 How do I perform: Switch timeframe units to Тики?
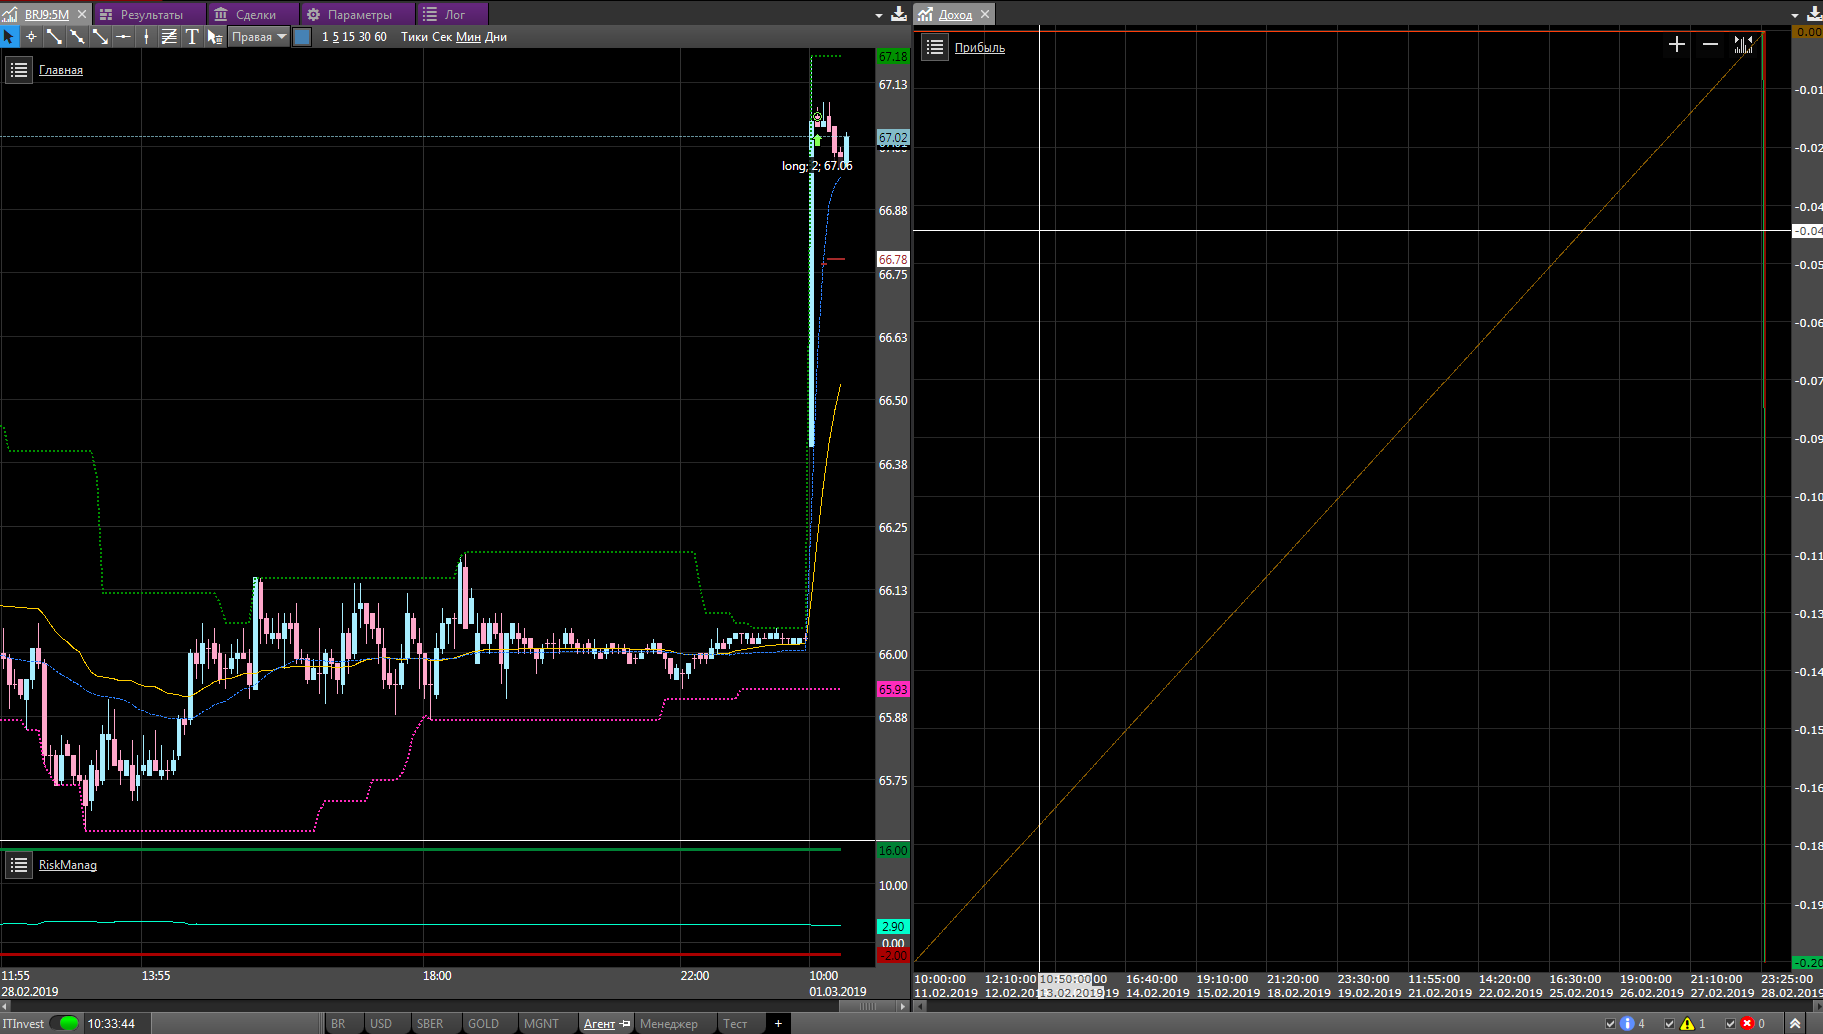[x=414, y=37]
